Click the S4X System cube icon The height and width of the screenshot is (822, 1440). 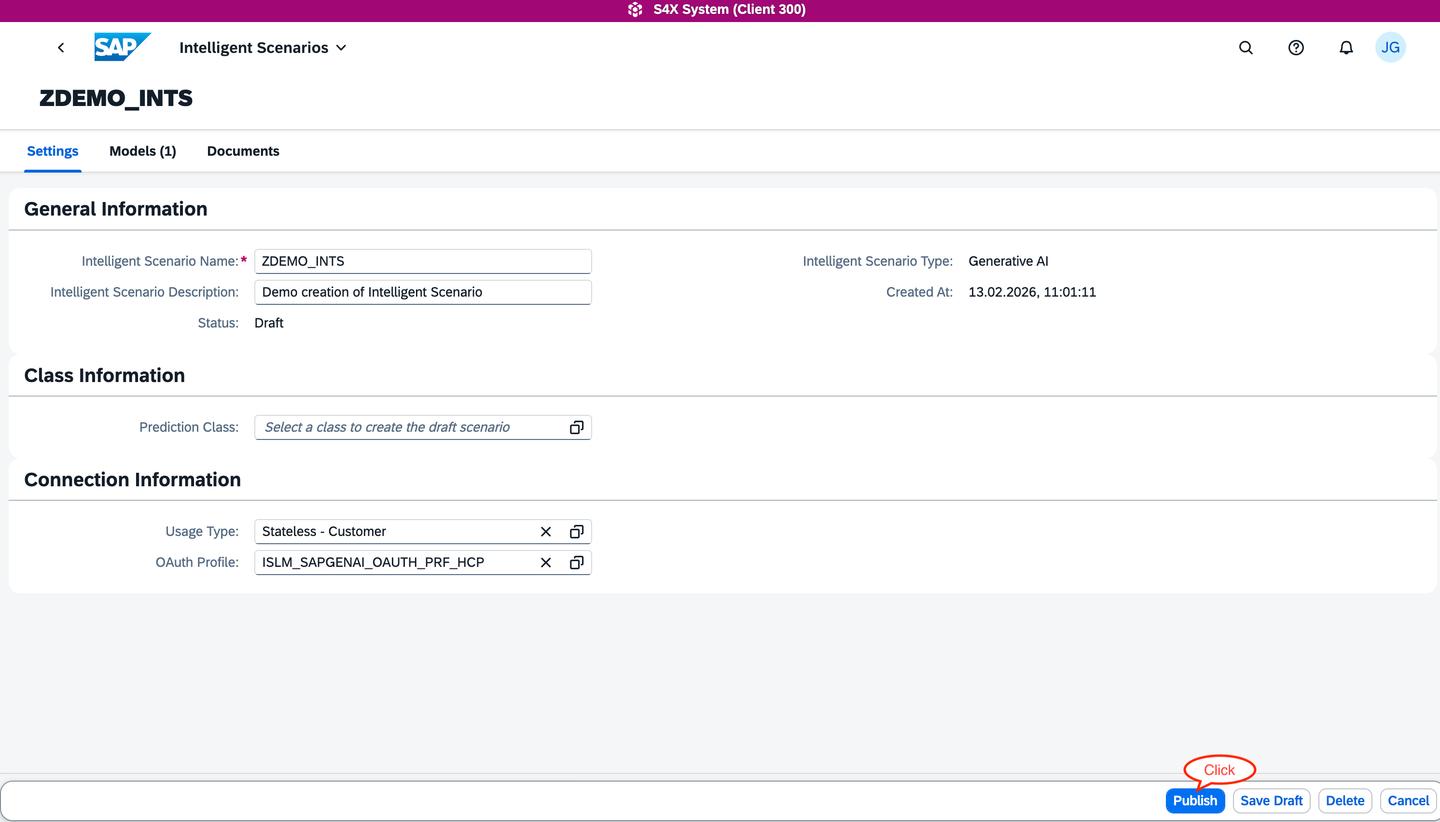point(635,10)
